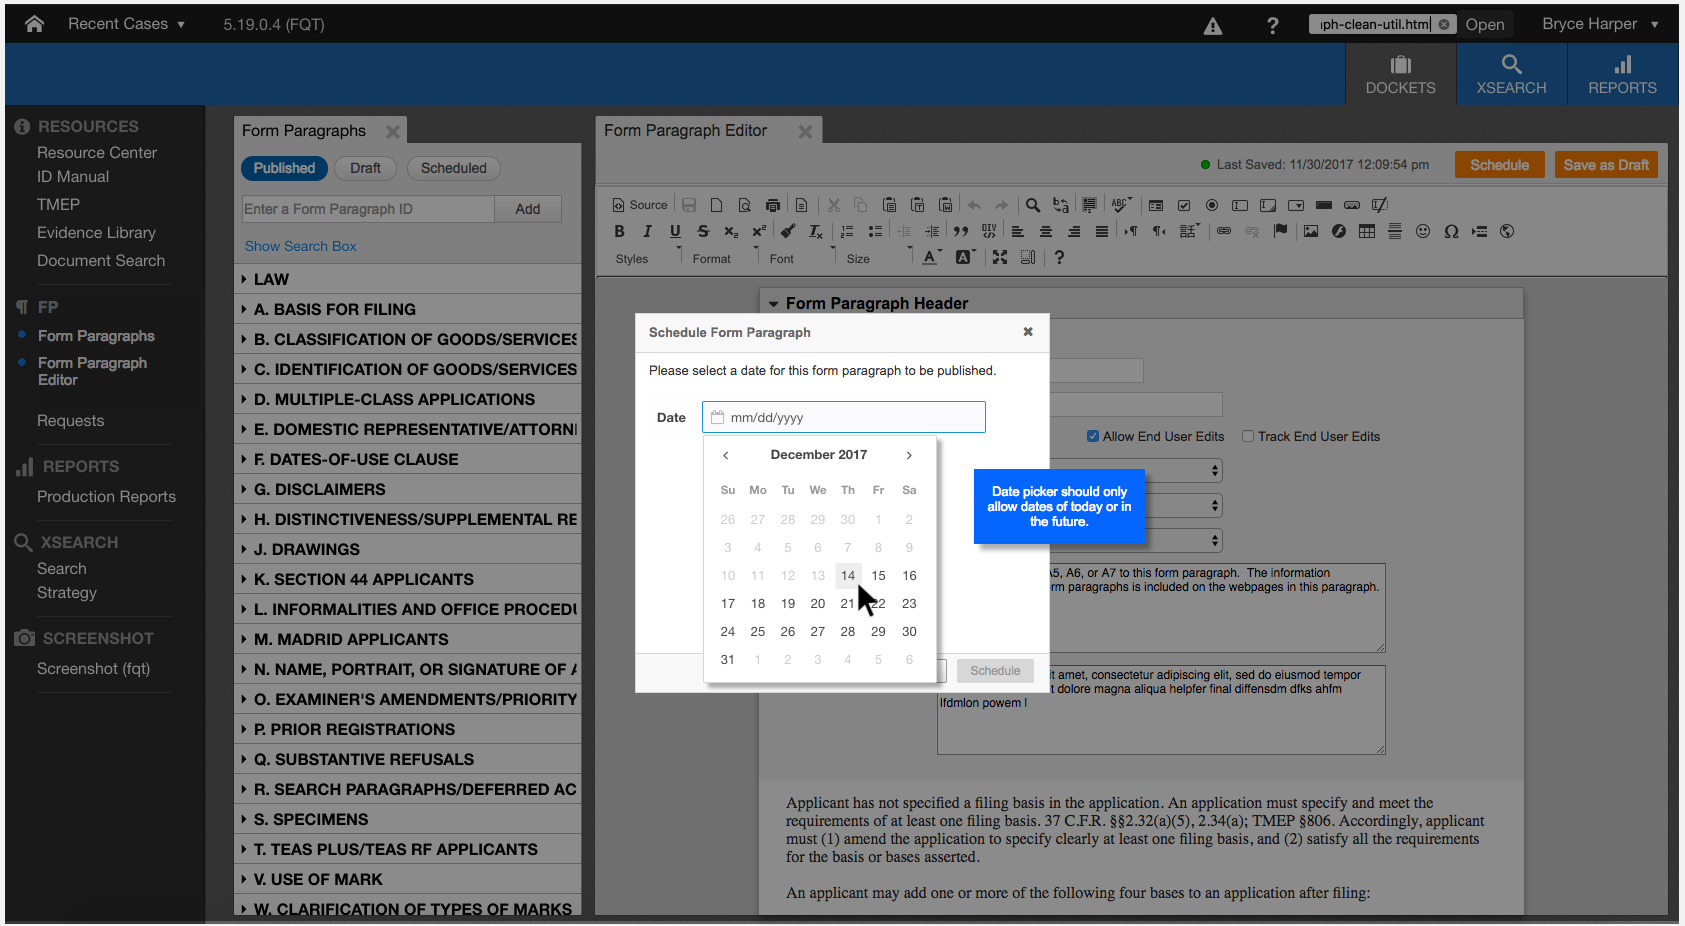Expand A. BASIS FOR FILING category
This screenshot has height=926, width=1685.
(408, 309)
